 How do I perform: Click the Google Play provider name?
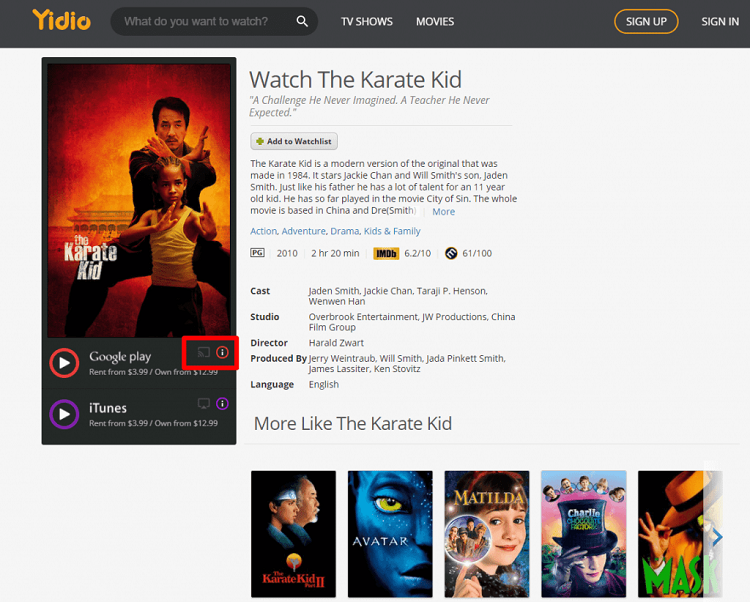pos(120,357)
